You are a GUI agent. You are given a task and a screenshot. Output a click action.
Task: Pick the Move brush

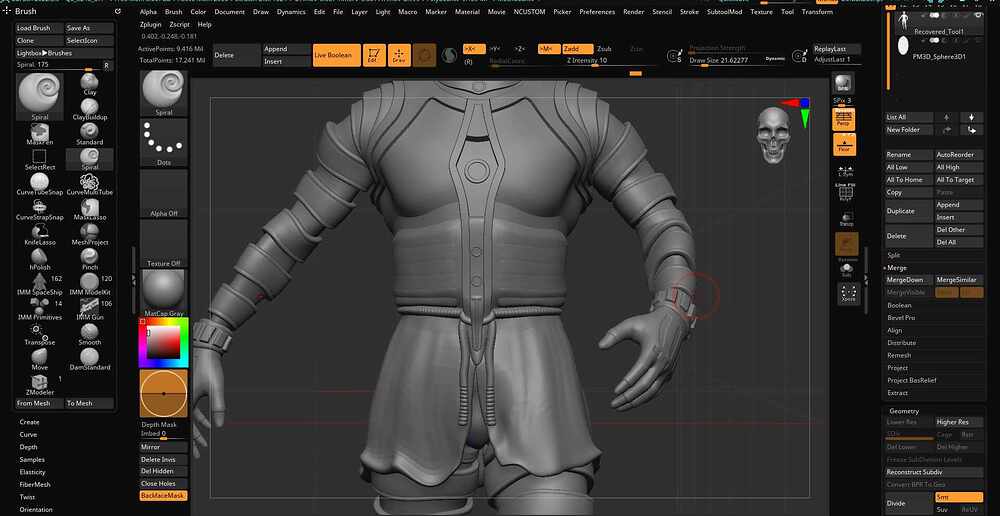click(x=40, y=359)
